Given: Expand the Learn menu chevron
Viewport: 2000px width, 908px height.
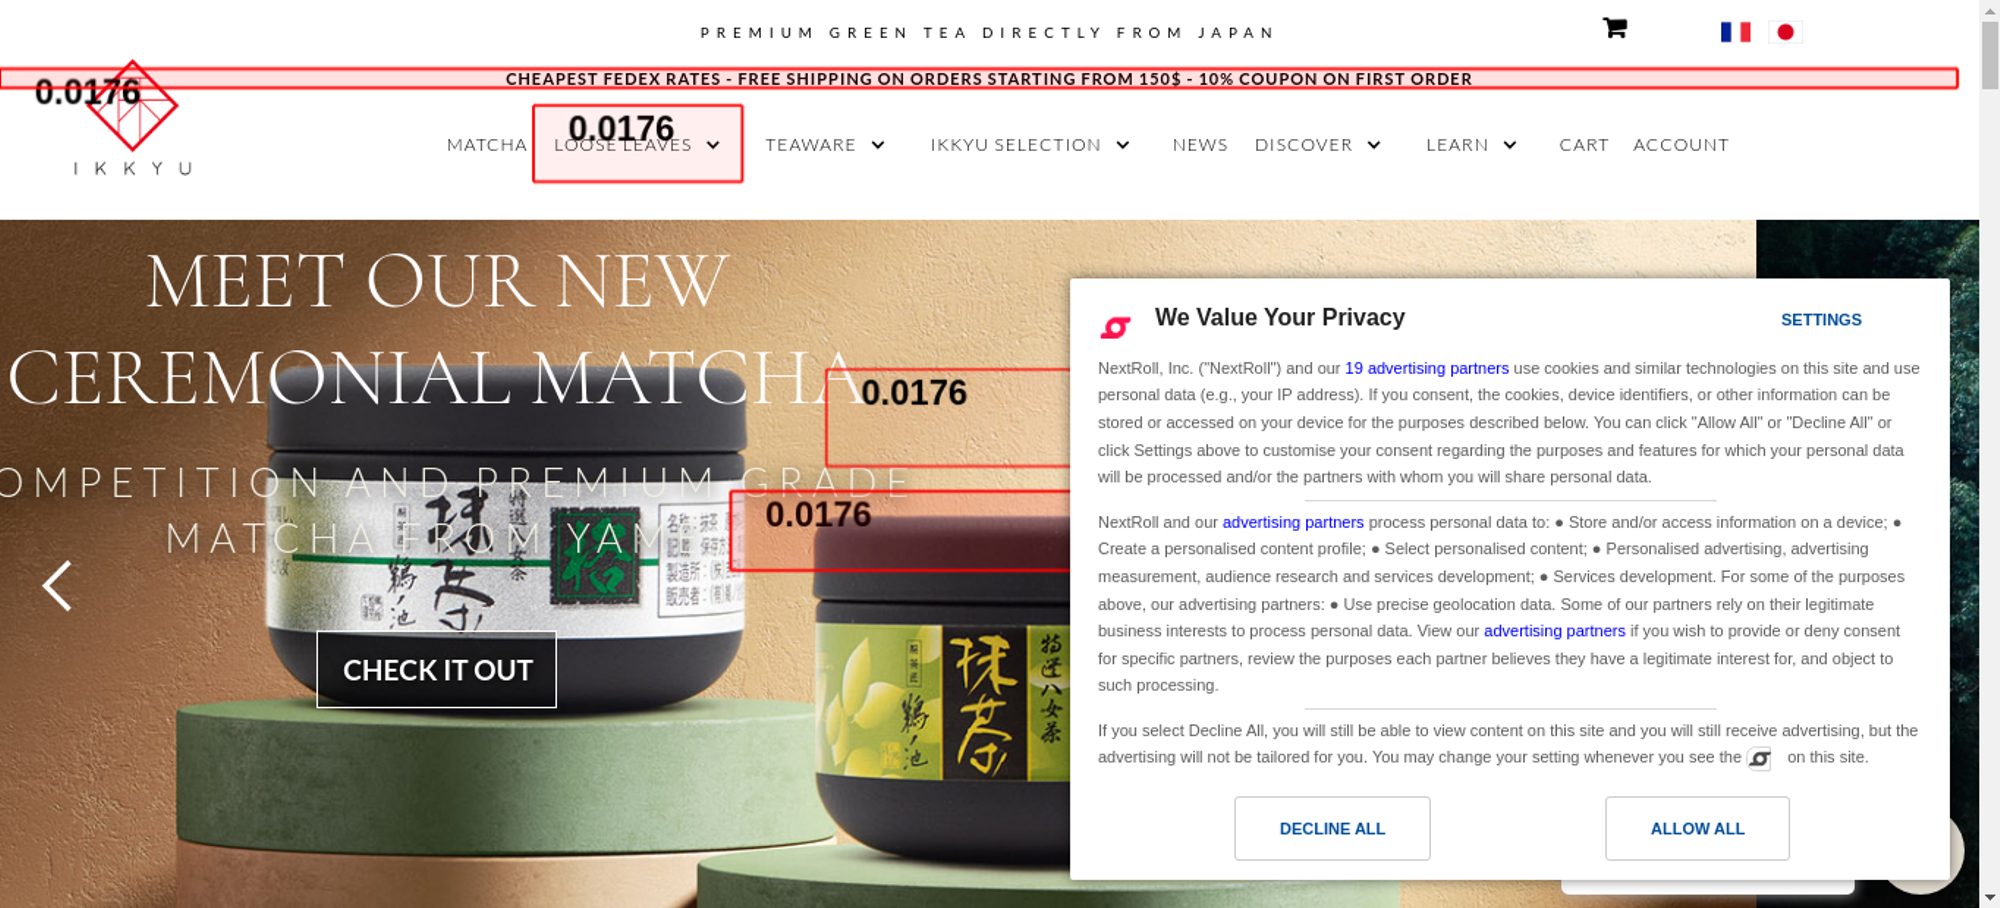Looking at the screenshot, I should (x=1510, y=145).
